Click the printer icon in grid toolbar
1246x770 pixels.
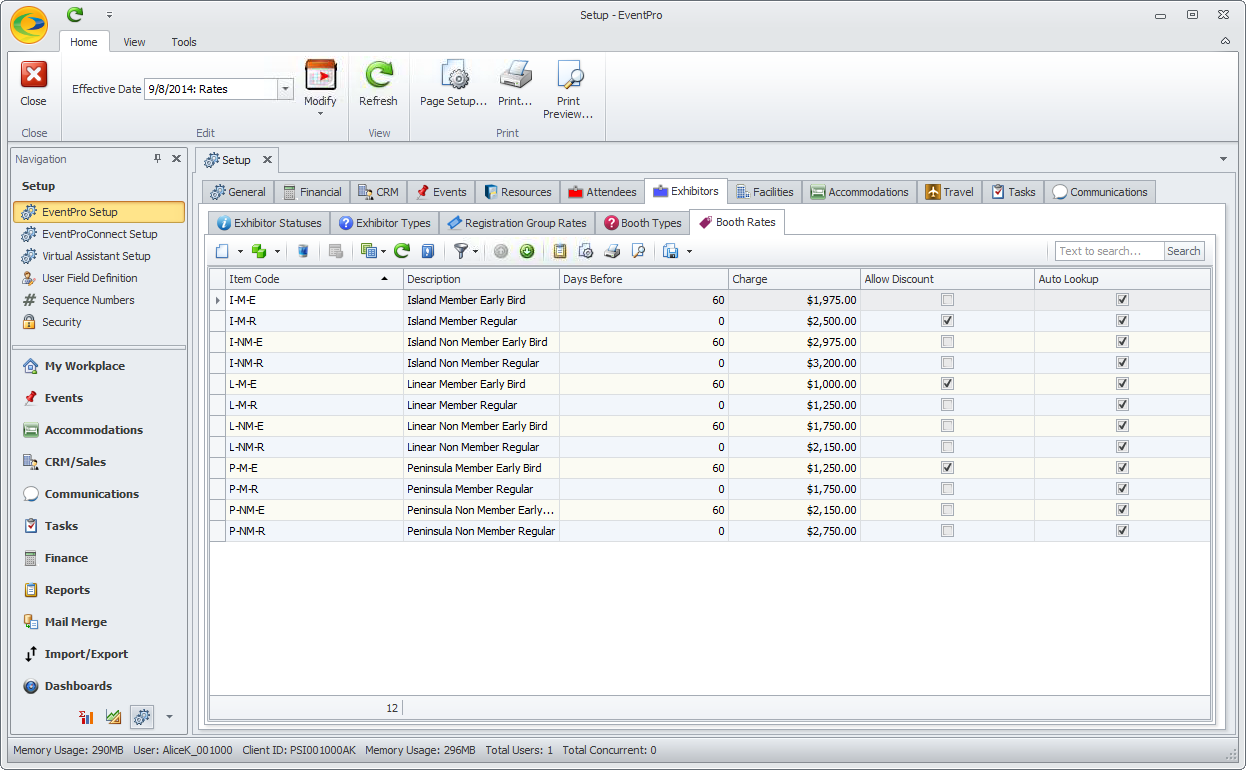click(612, 251)
